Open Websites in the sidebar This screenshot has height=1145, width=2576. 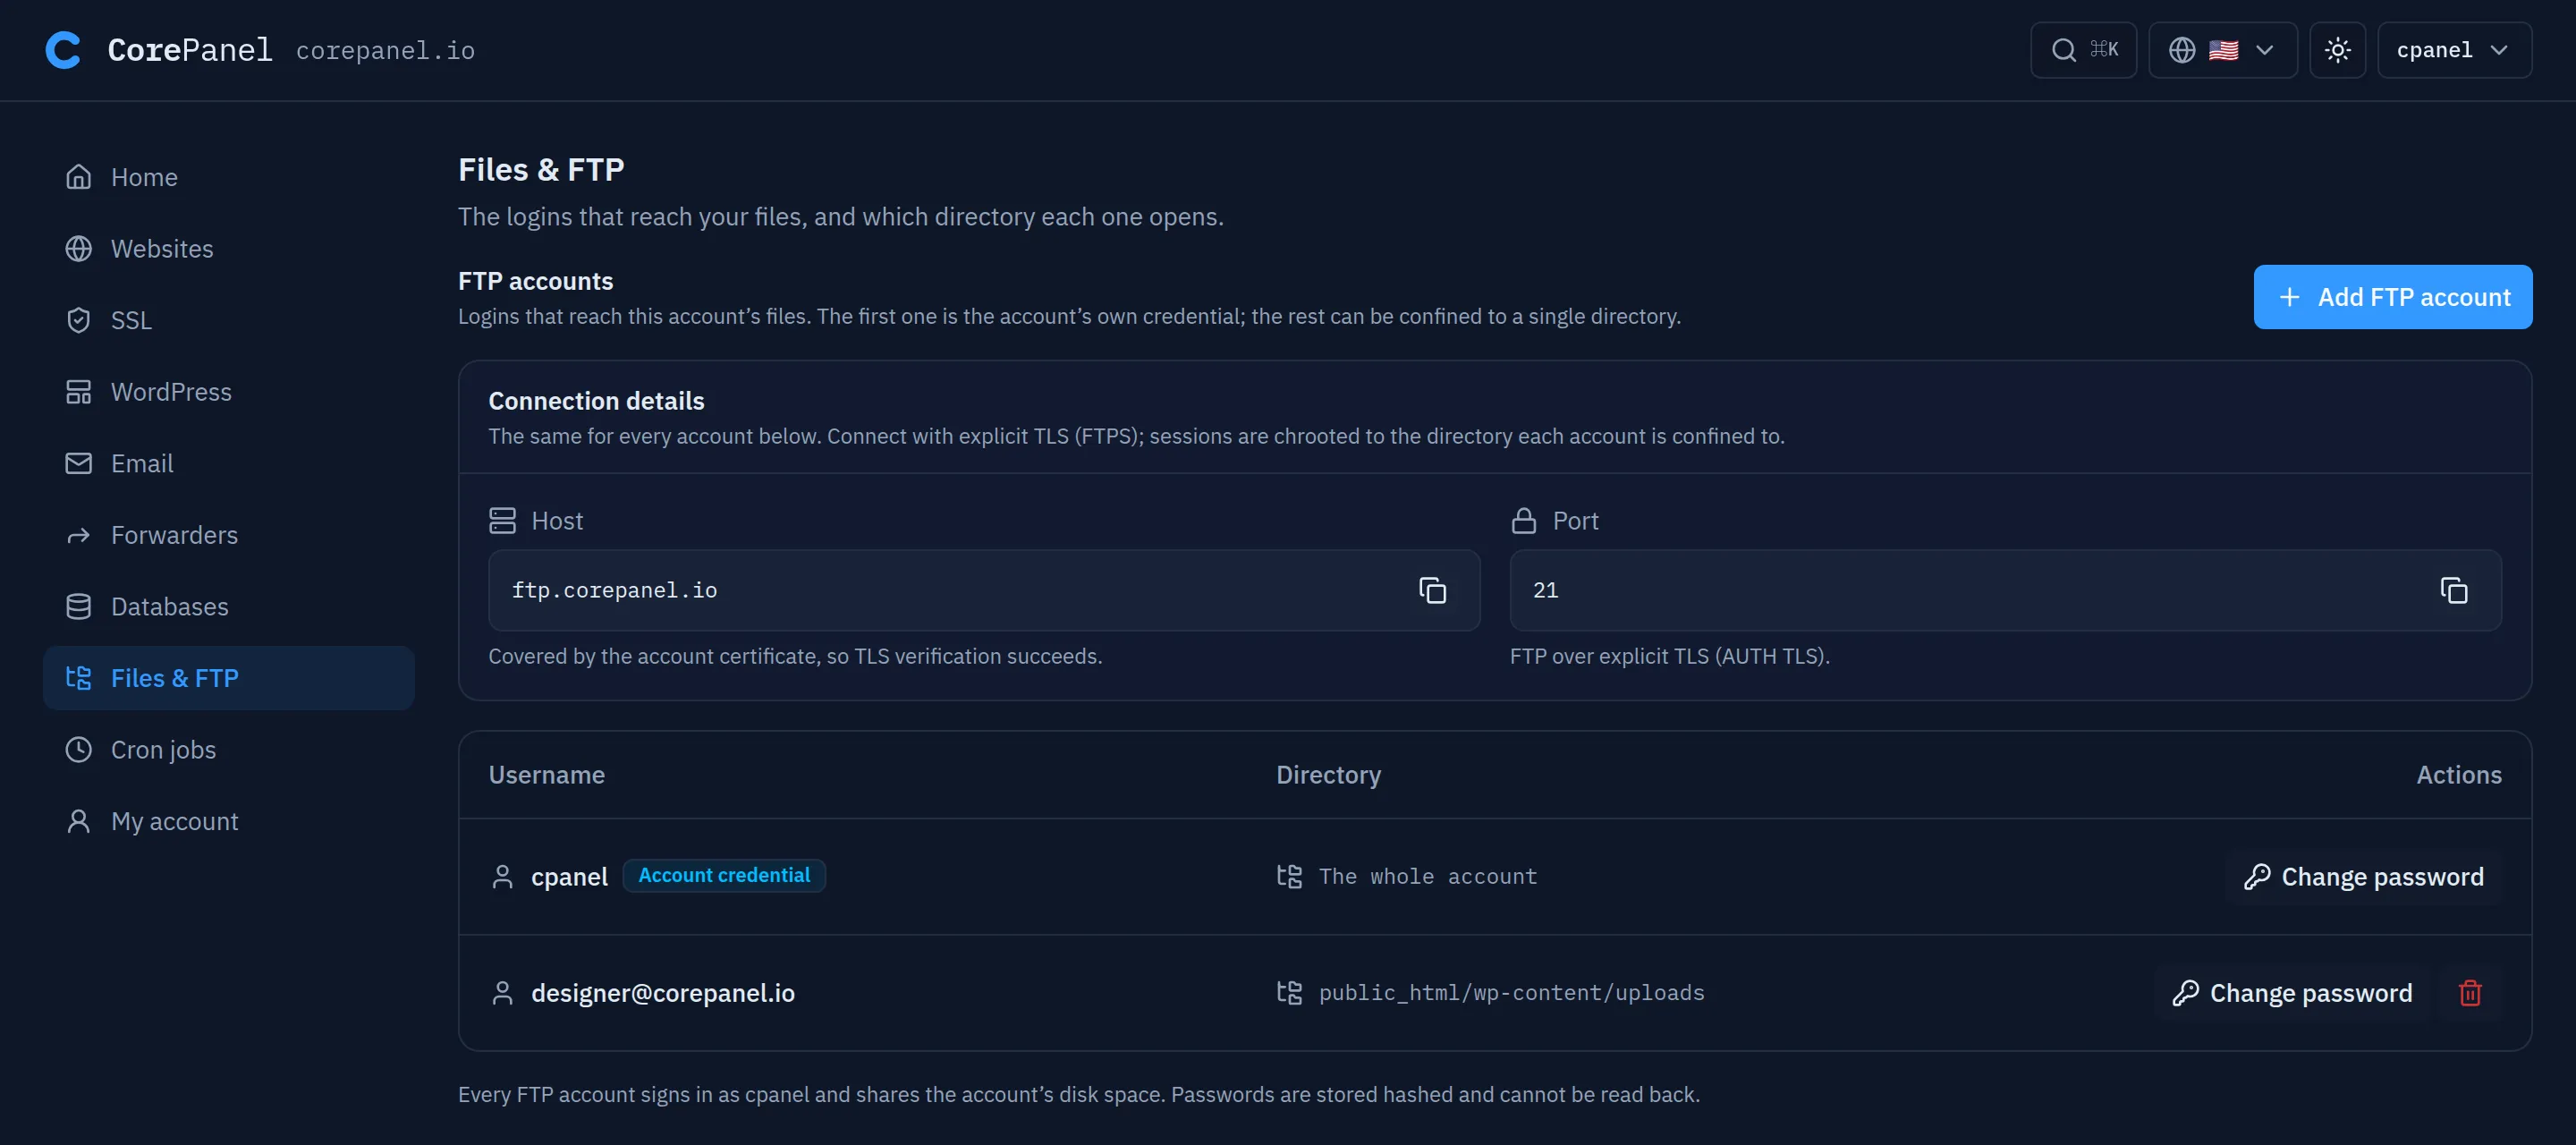pyautogui.click(x=228, y=249)
